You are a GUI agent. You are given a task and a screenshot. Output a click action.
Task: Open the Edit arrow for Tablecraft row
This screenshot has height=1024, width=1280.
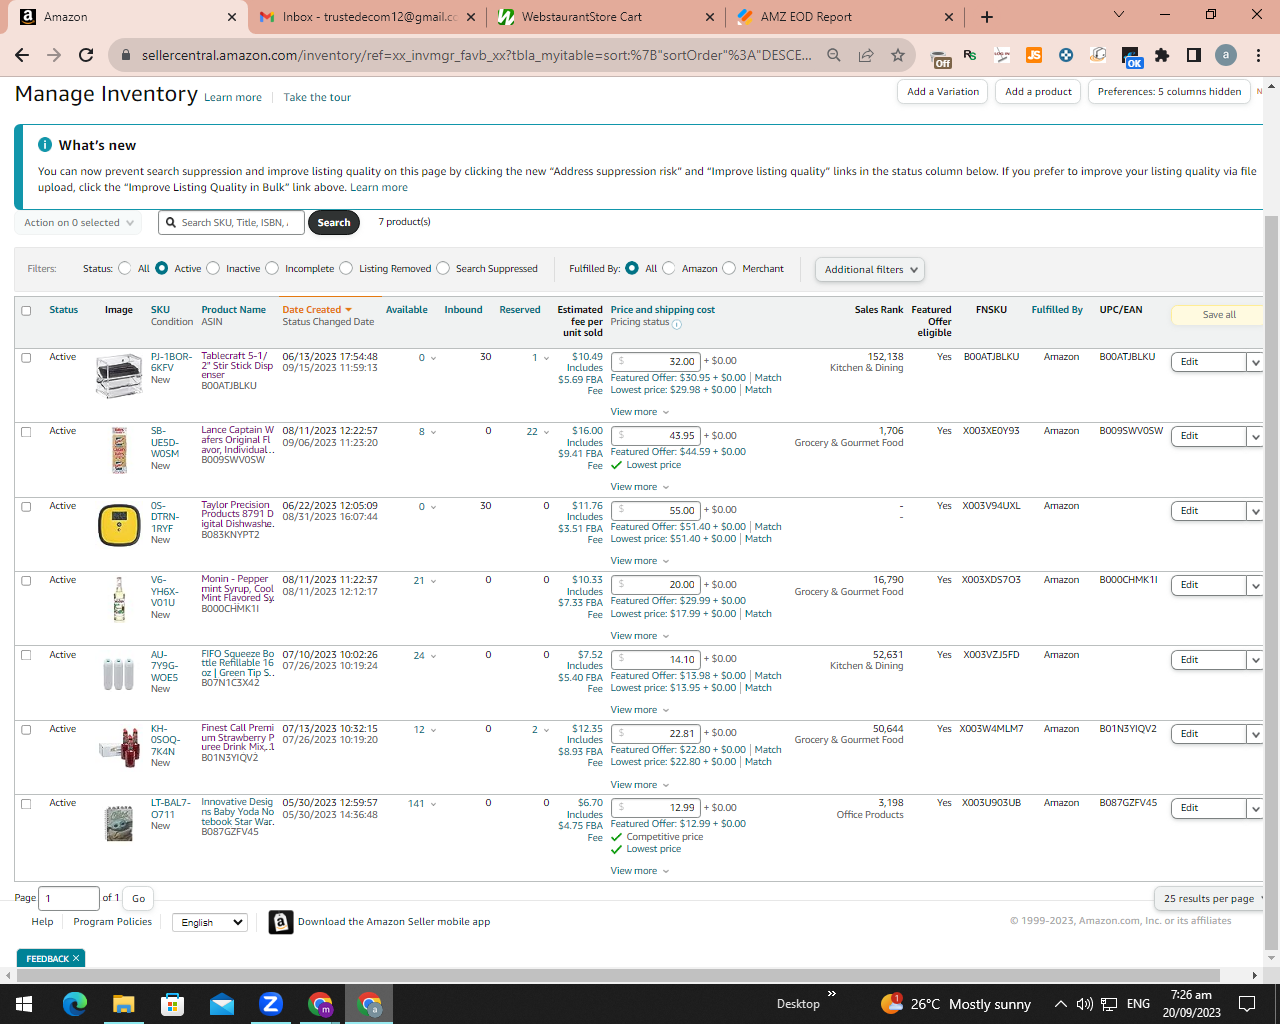(x=1255, y=362)
